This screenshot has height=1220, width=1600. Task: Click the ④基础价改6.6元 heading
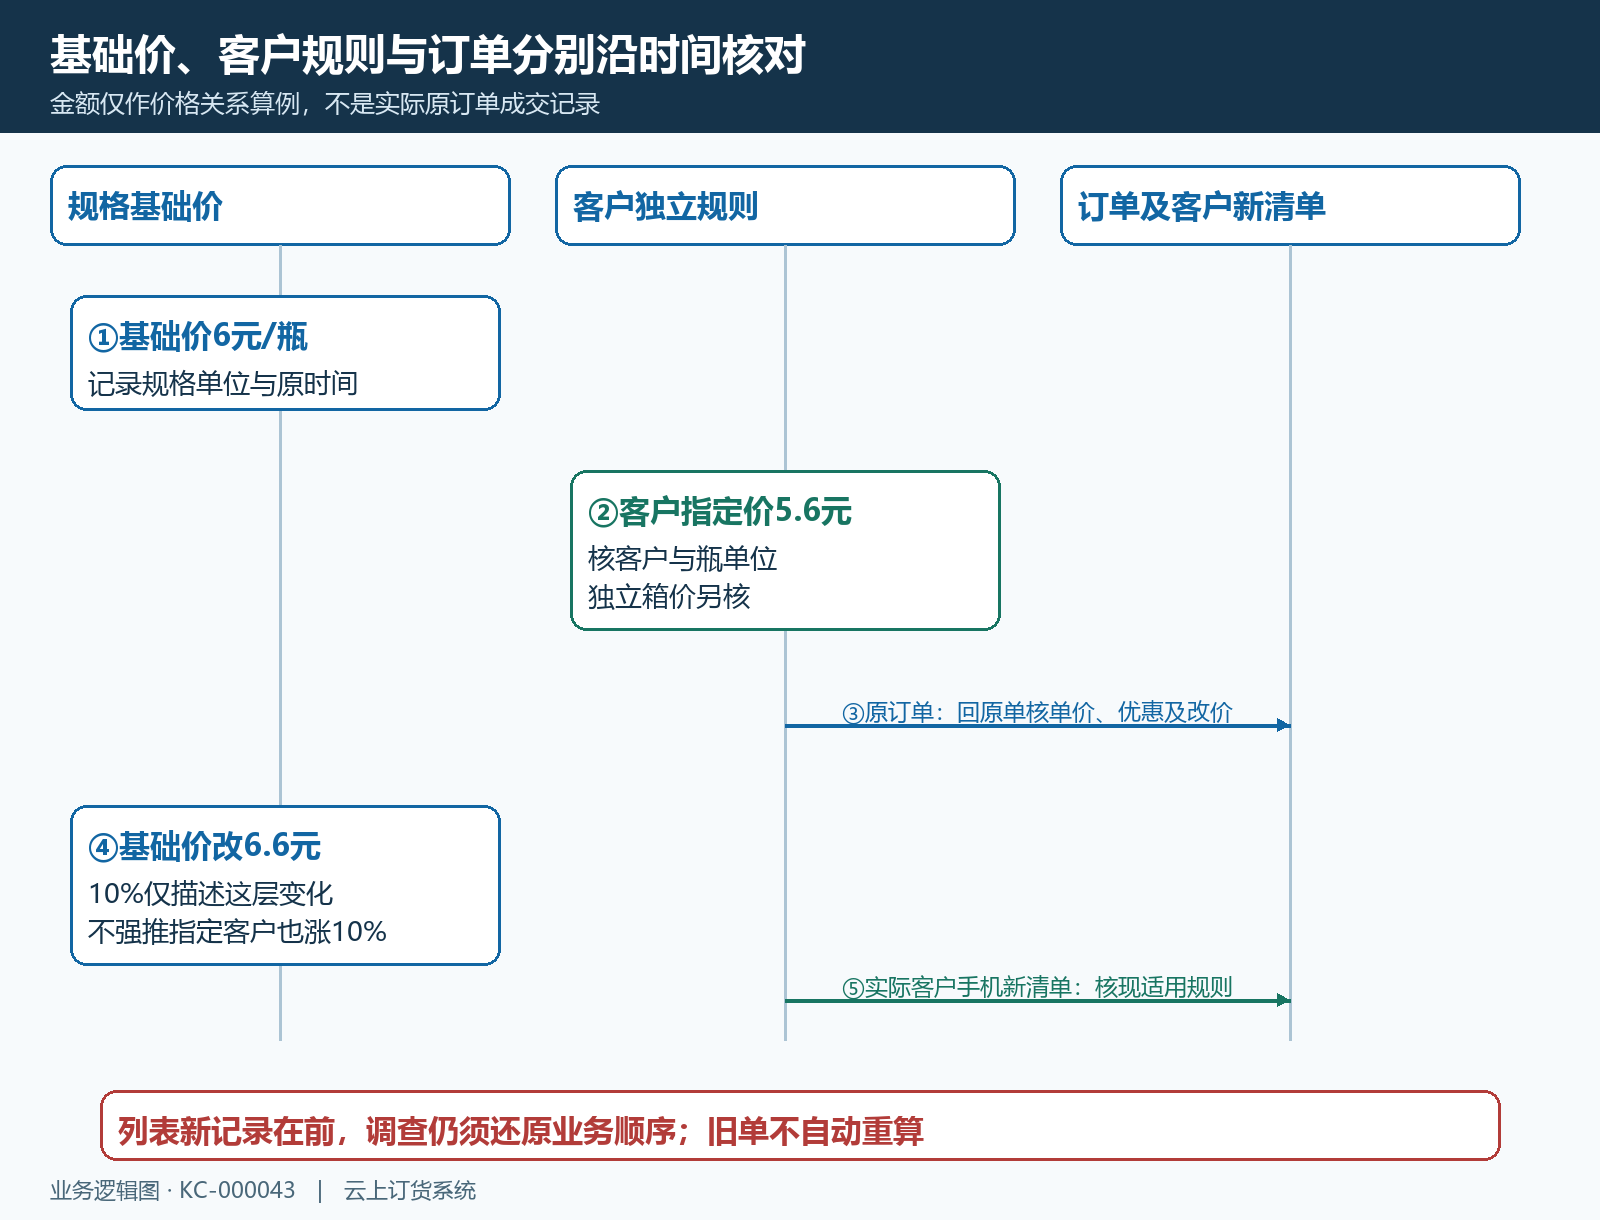(205, 847)
